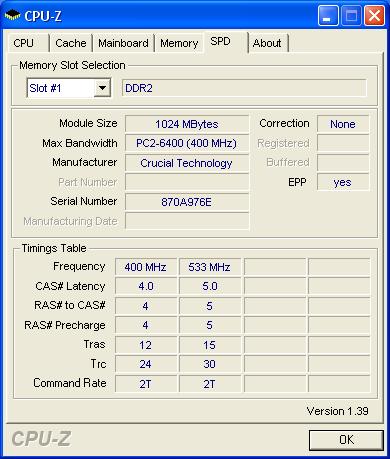Click the Serial Number label
The height and width of the screenshot is (459, 390).
(x=84, y=201)
